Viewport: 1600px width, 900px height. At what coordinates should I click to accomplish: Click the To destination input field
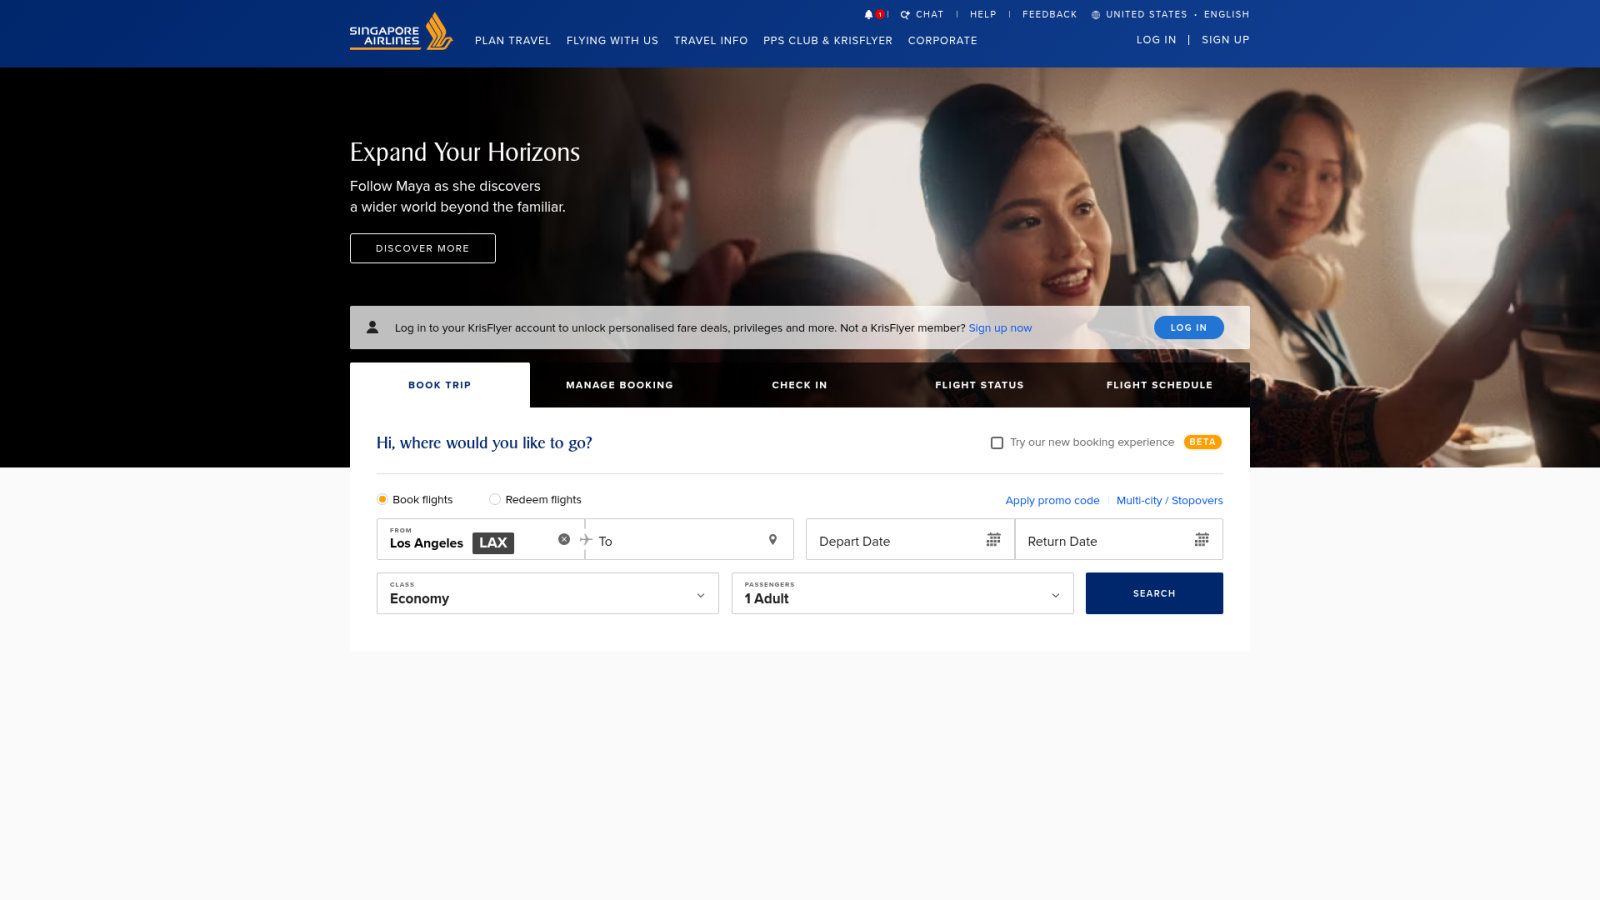pos(689,540)
